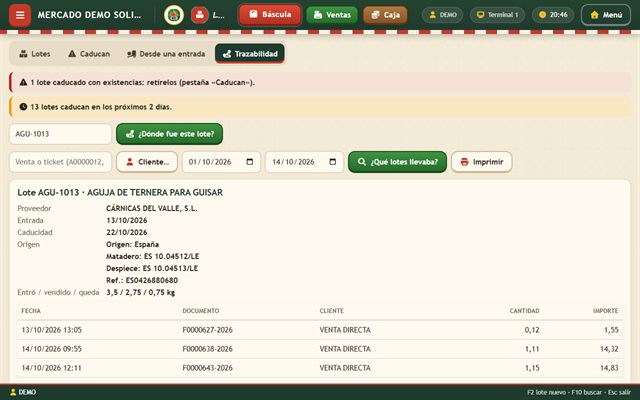Click Matadero: ES 10.04512/LE text
Viewport: 640px width, 400px height.
tap(152, 256)
